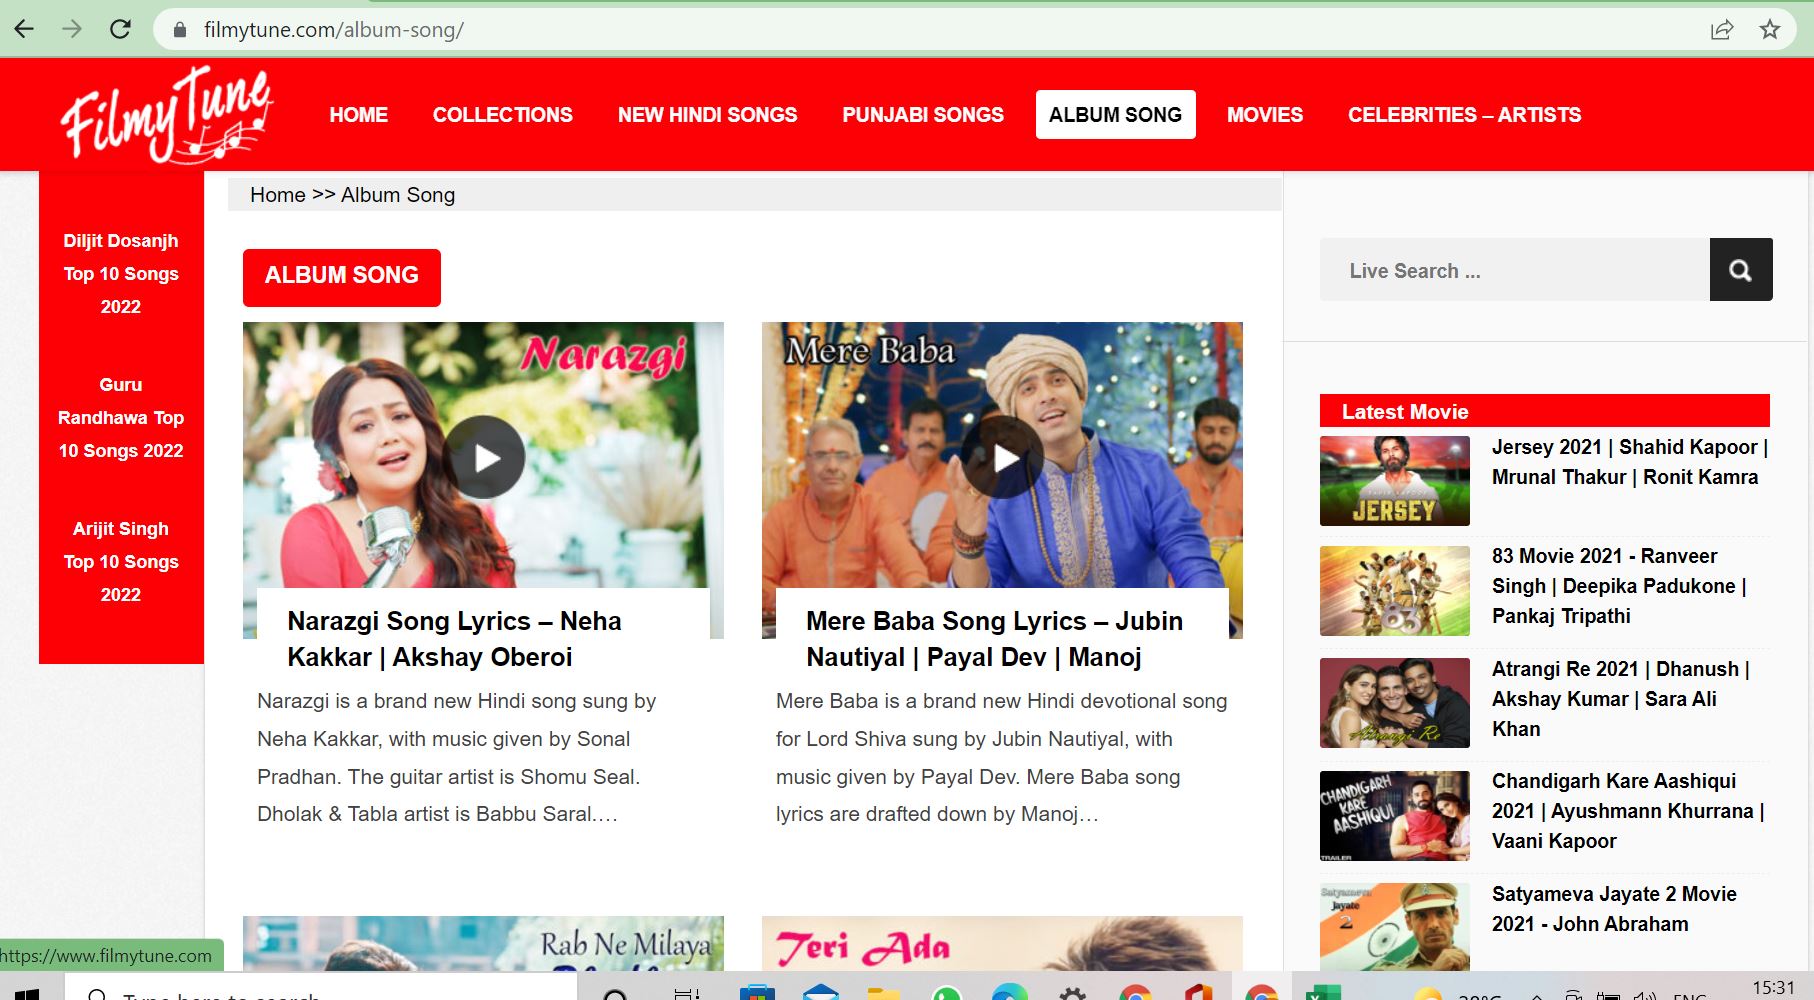1814x1000 pixels.
Task: Open CELEBRITIES – ARTISTS menu item
Action: [1465, 115]
